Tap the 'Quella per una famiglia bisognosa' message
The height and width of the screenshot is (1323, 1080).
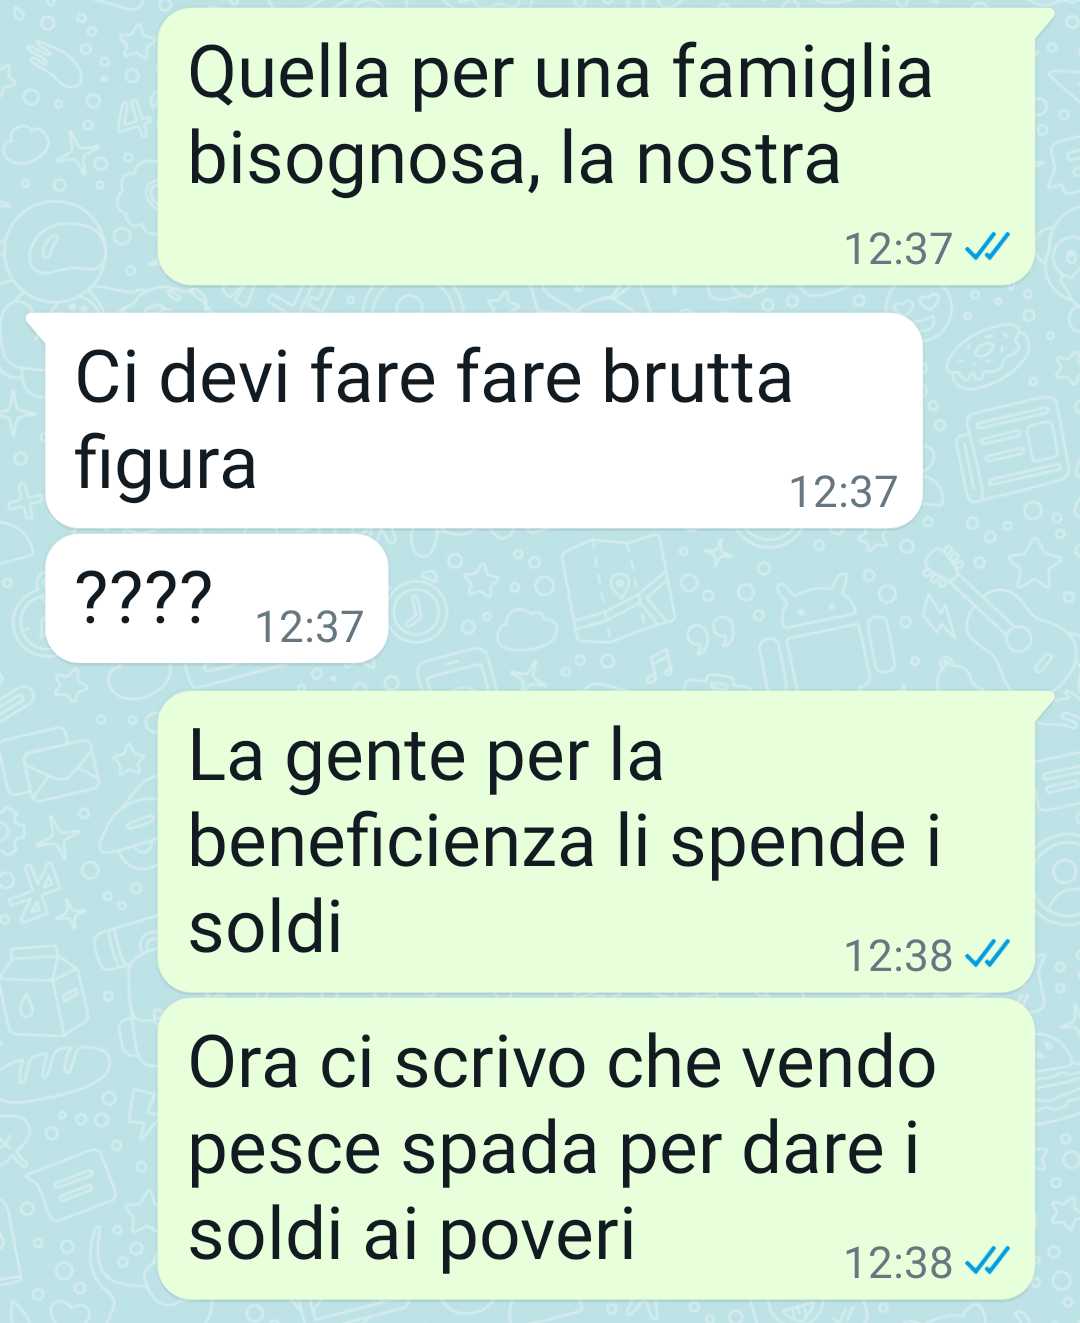(x=605, y=147)
